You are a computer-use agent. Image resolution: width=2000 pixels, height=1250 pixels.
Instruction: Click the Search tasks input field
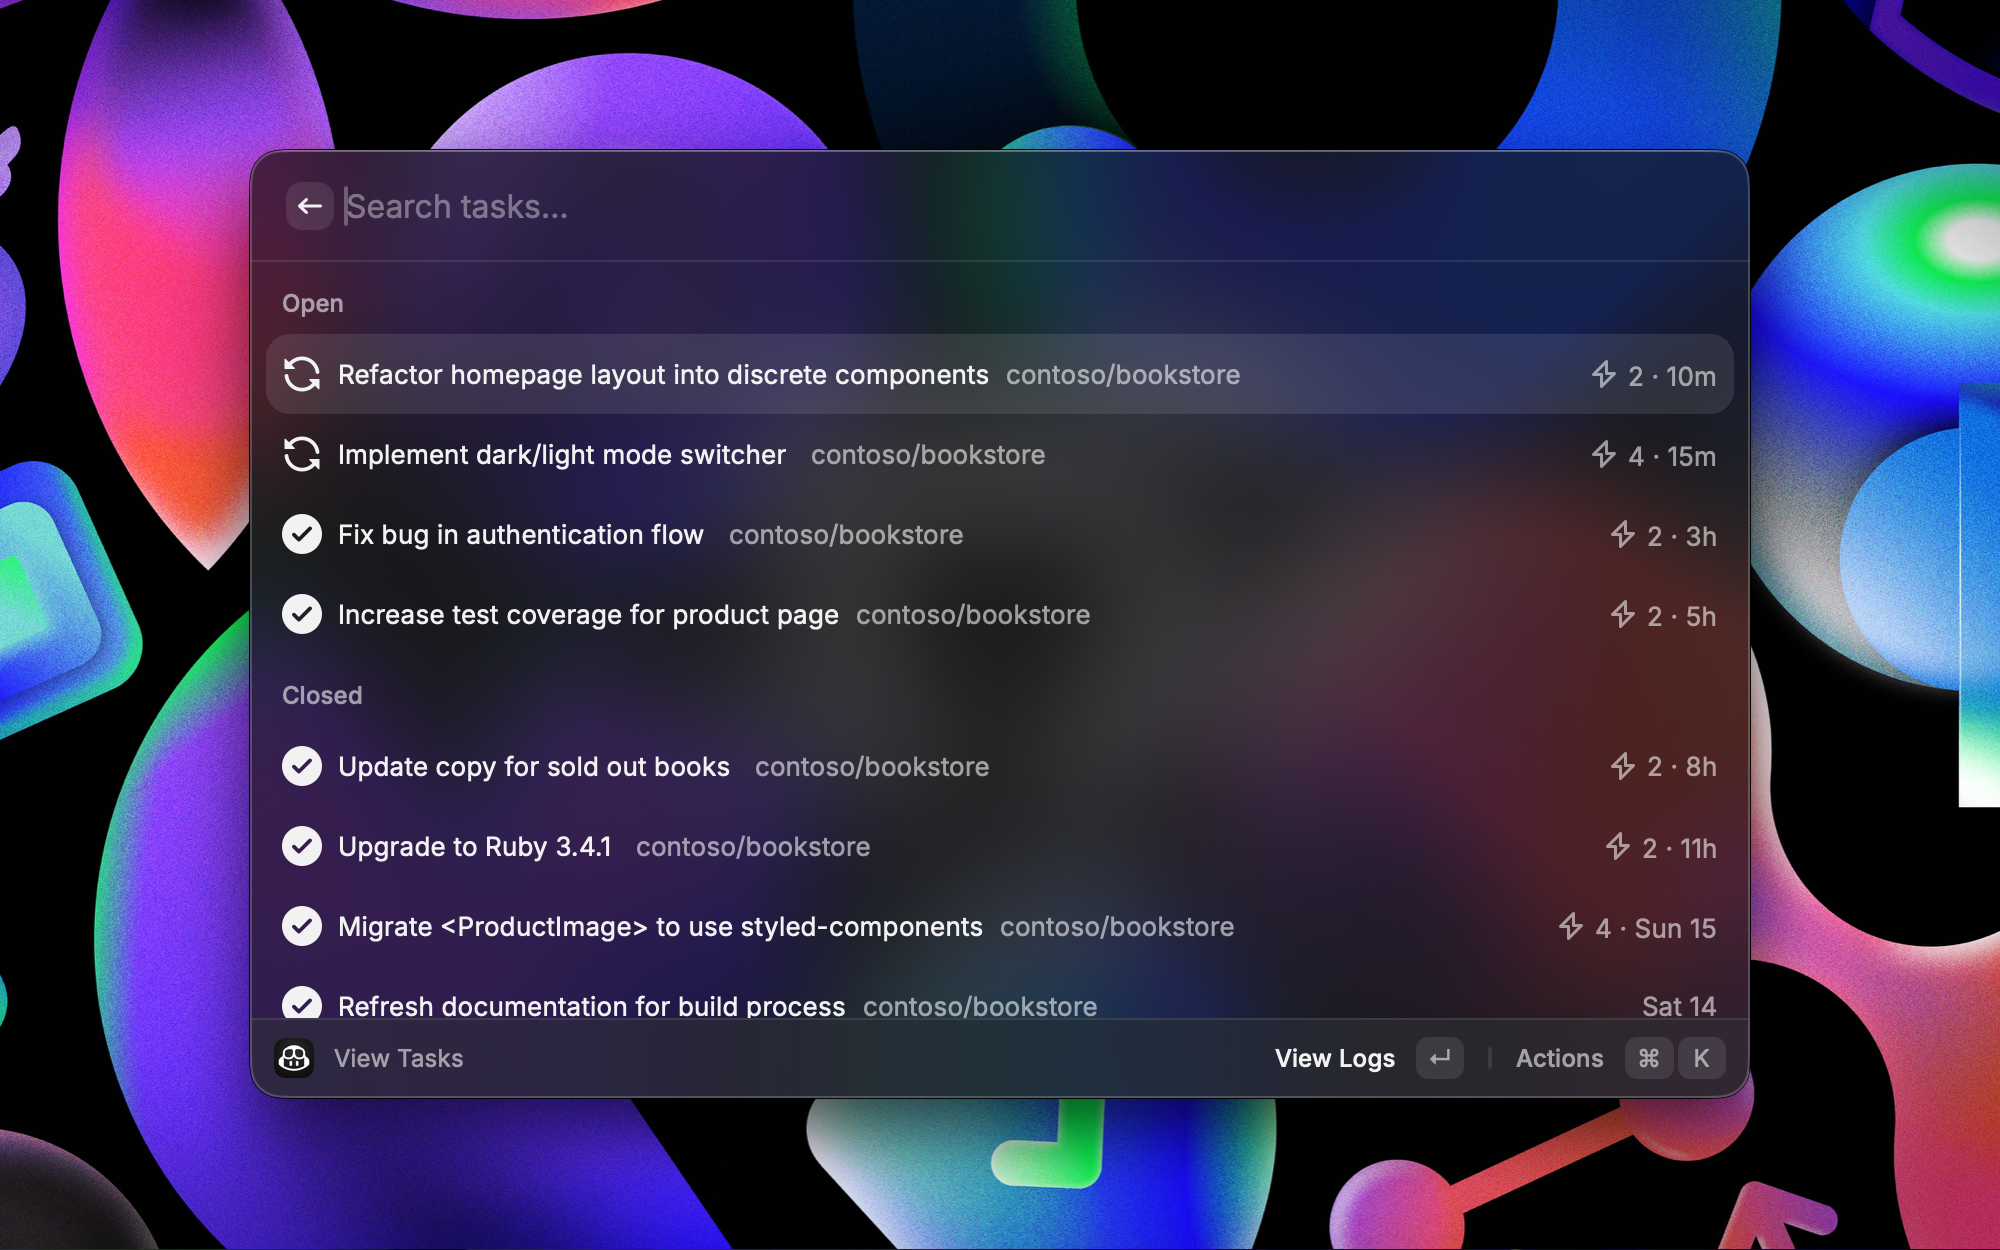point(900,207)
